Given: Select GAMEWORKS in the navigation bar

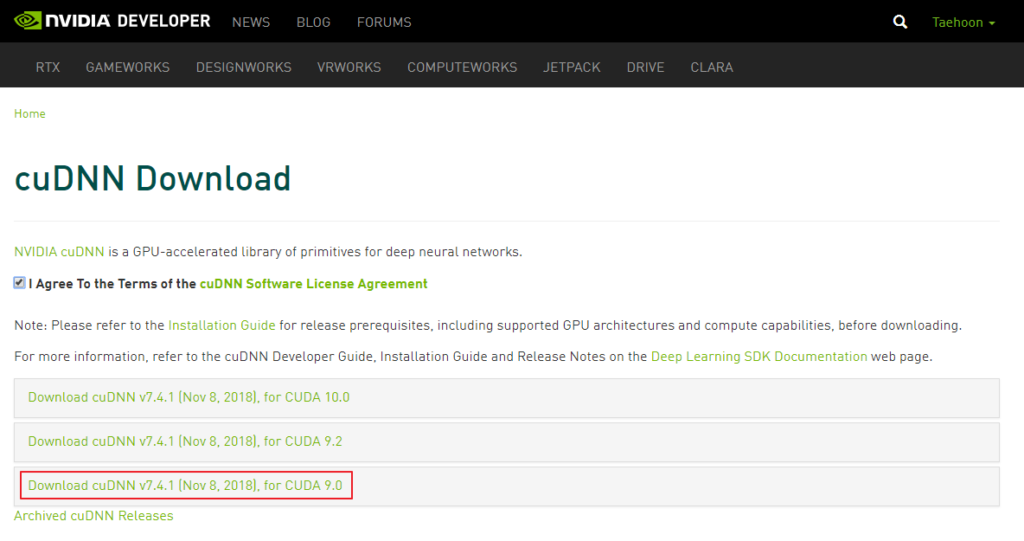Looking at the screenshot, I should coord(127,67).
